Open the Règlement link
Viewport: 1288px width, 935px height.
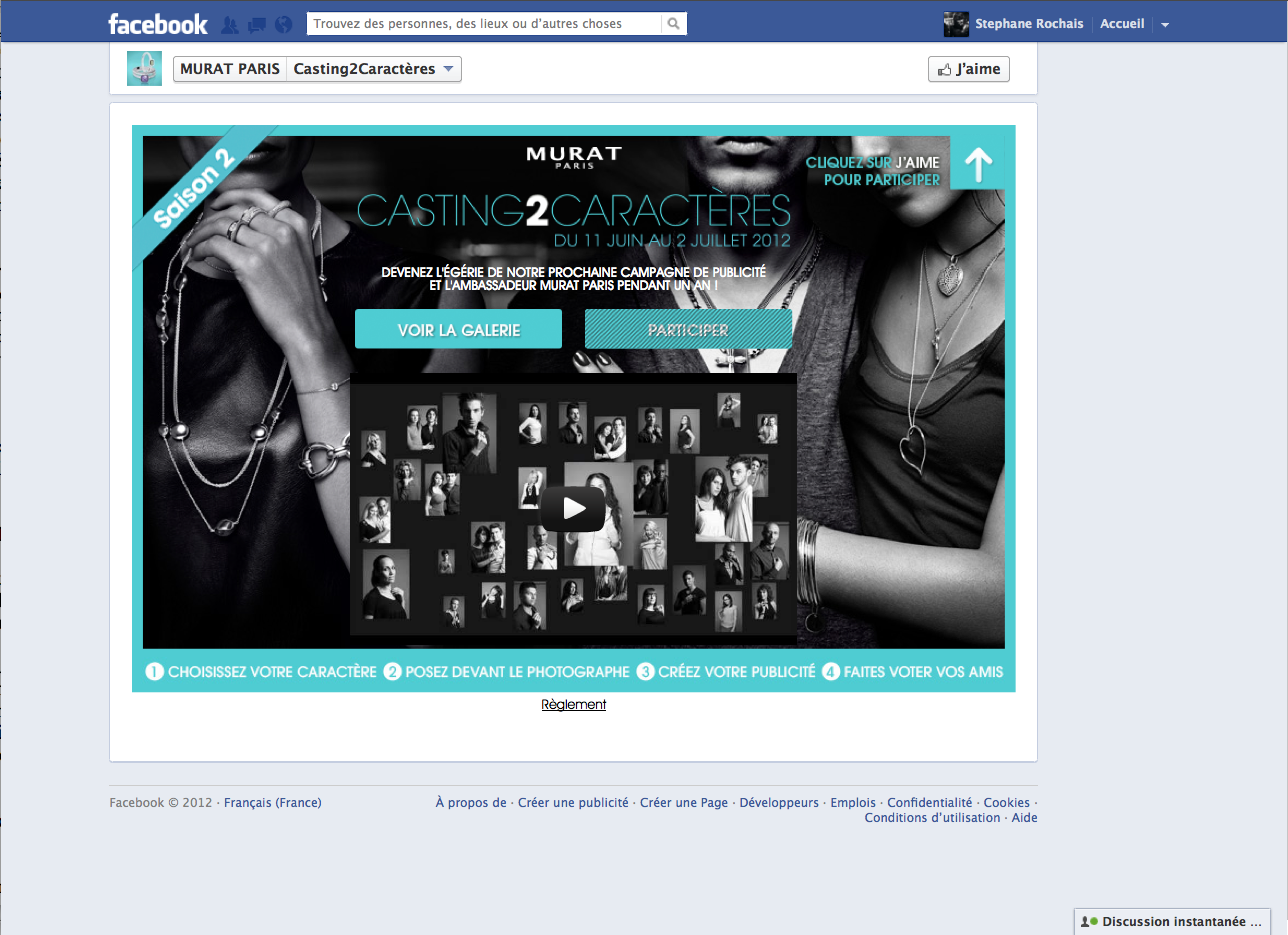pyautogui.click(x=574, y=704)
